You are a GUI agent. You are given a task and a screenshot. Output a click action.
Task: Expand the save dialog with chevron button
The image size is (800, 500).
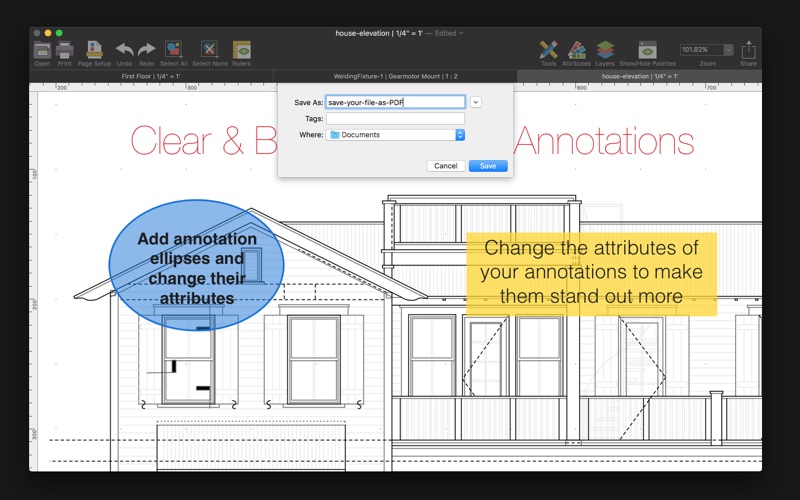[476, 102]
